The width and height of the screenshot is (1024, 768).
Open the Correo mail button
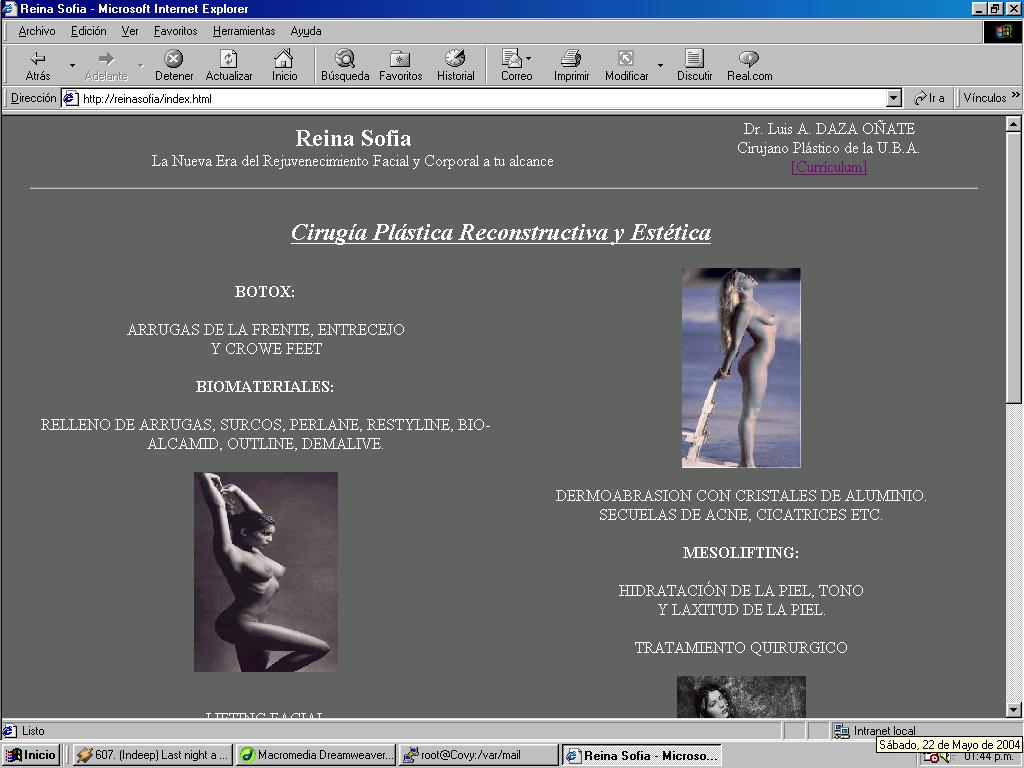click(x=514, y=66)
